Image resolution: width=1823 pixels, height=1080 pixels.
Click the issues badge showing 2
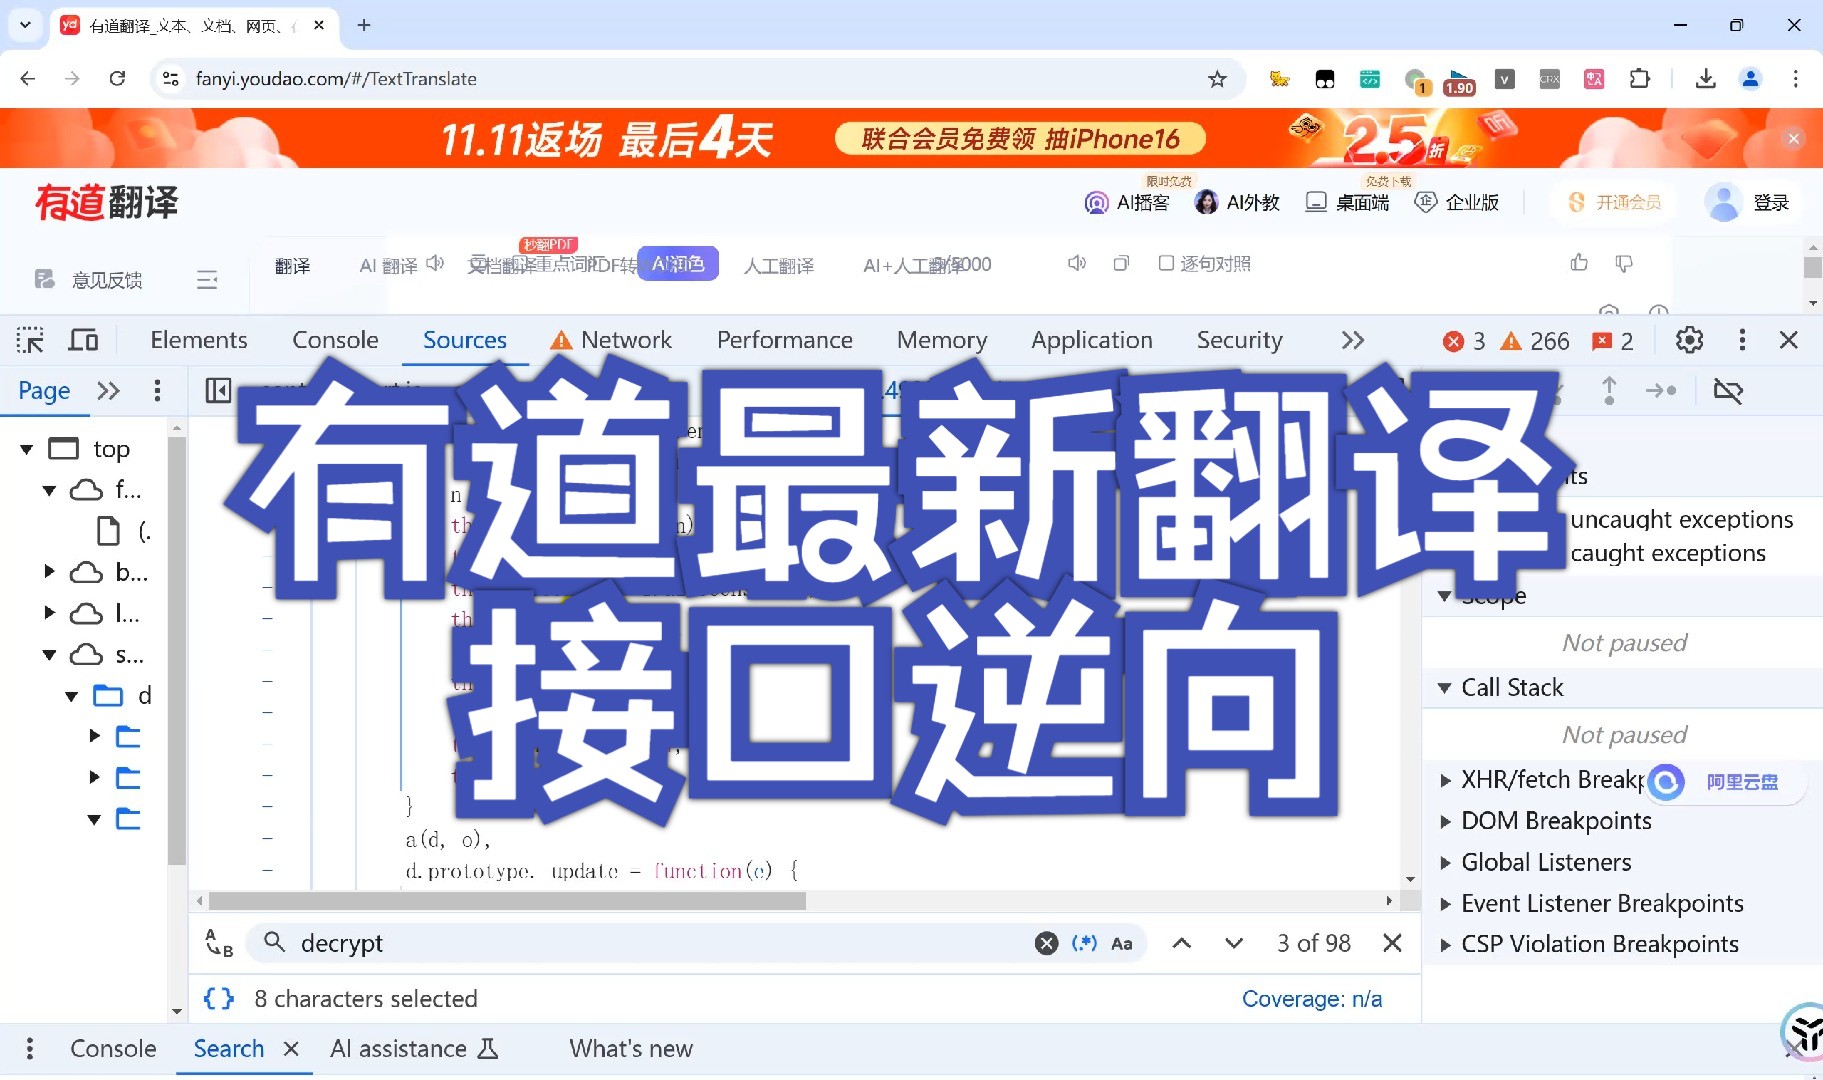click(x=1612, y=341)
